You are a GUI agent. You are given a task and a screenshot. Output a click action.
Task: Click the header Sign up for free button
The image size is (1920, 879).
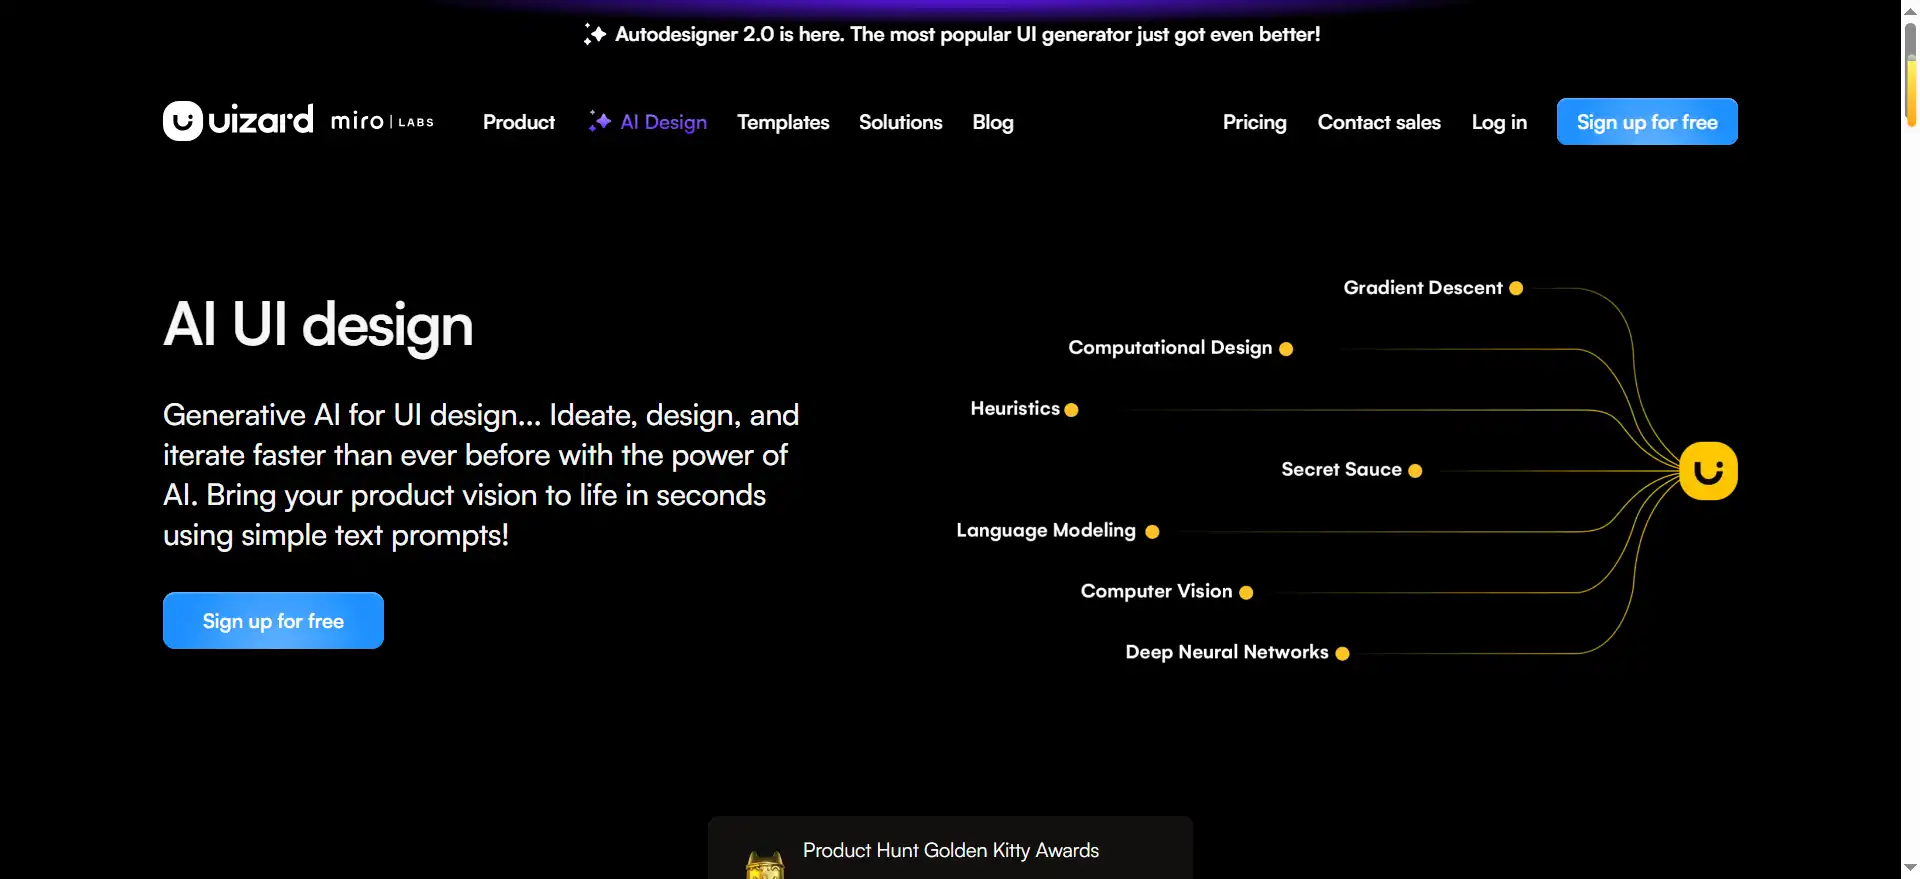coord(1647,121)
